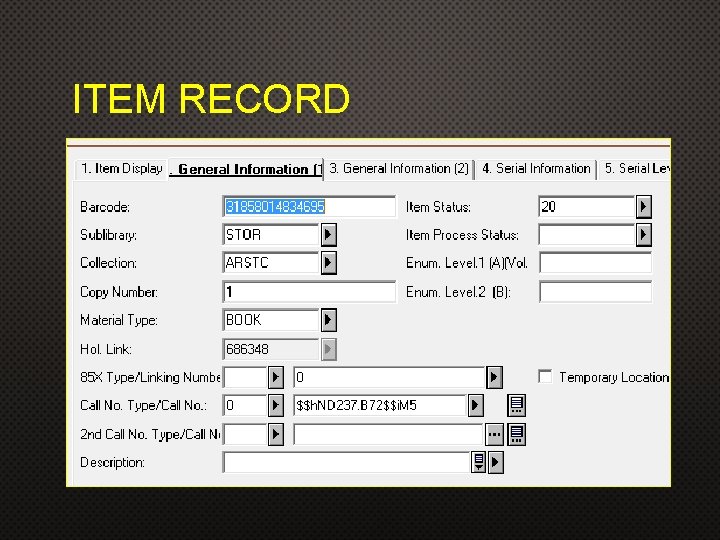The width and height of the screenshot is (720, 540).
Task: Click the ITEM RECORD slide title
Action: tap(212, 98)
